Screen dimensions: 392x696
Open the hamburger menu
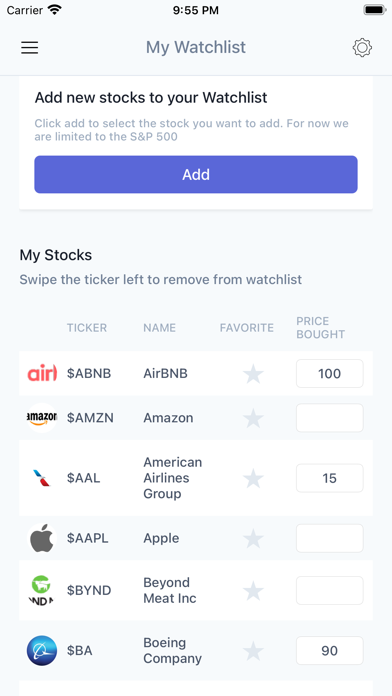30,47
